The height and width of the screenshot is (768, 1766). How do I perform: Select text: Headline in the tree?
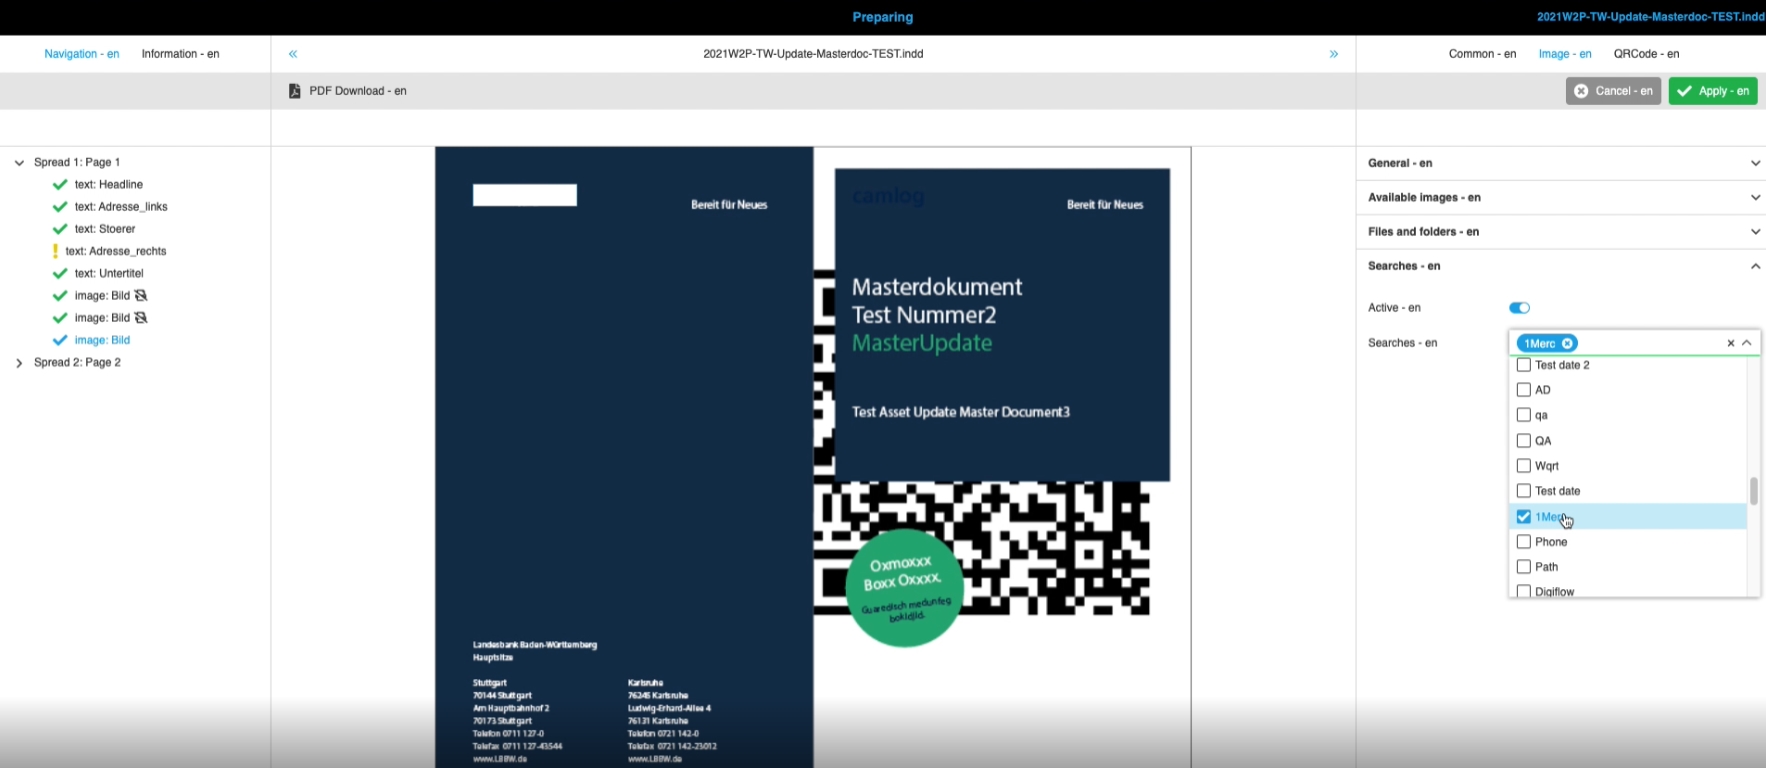[x=109, y=184]
